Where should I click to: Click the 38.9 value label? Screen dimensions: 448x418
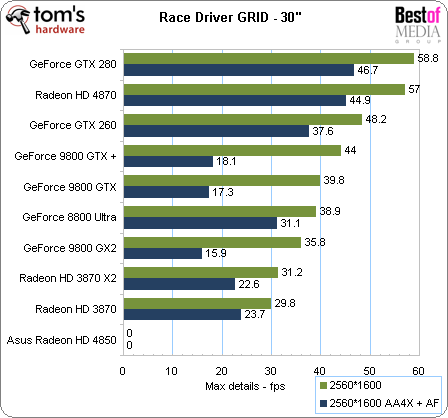pos(330,211)
